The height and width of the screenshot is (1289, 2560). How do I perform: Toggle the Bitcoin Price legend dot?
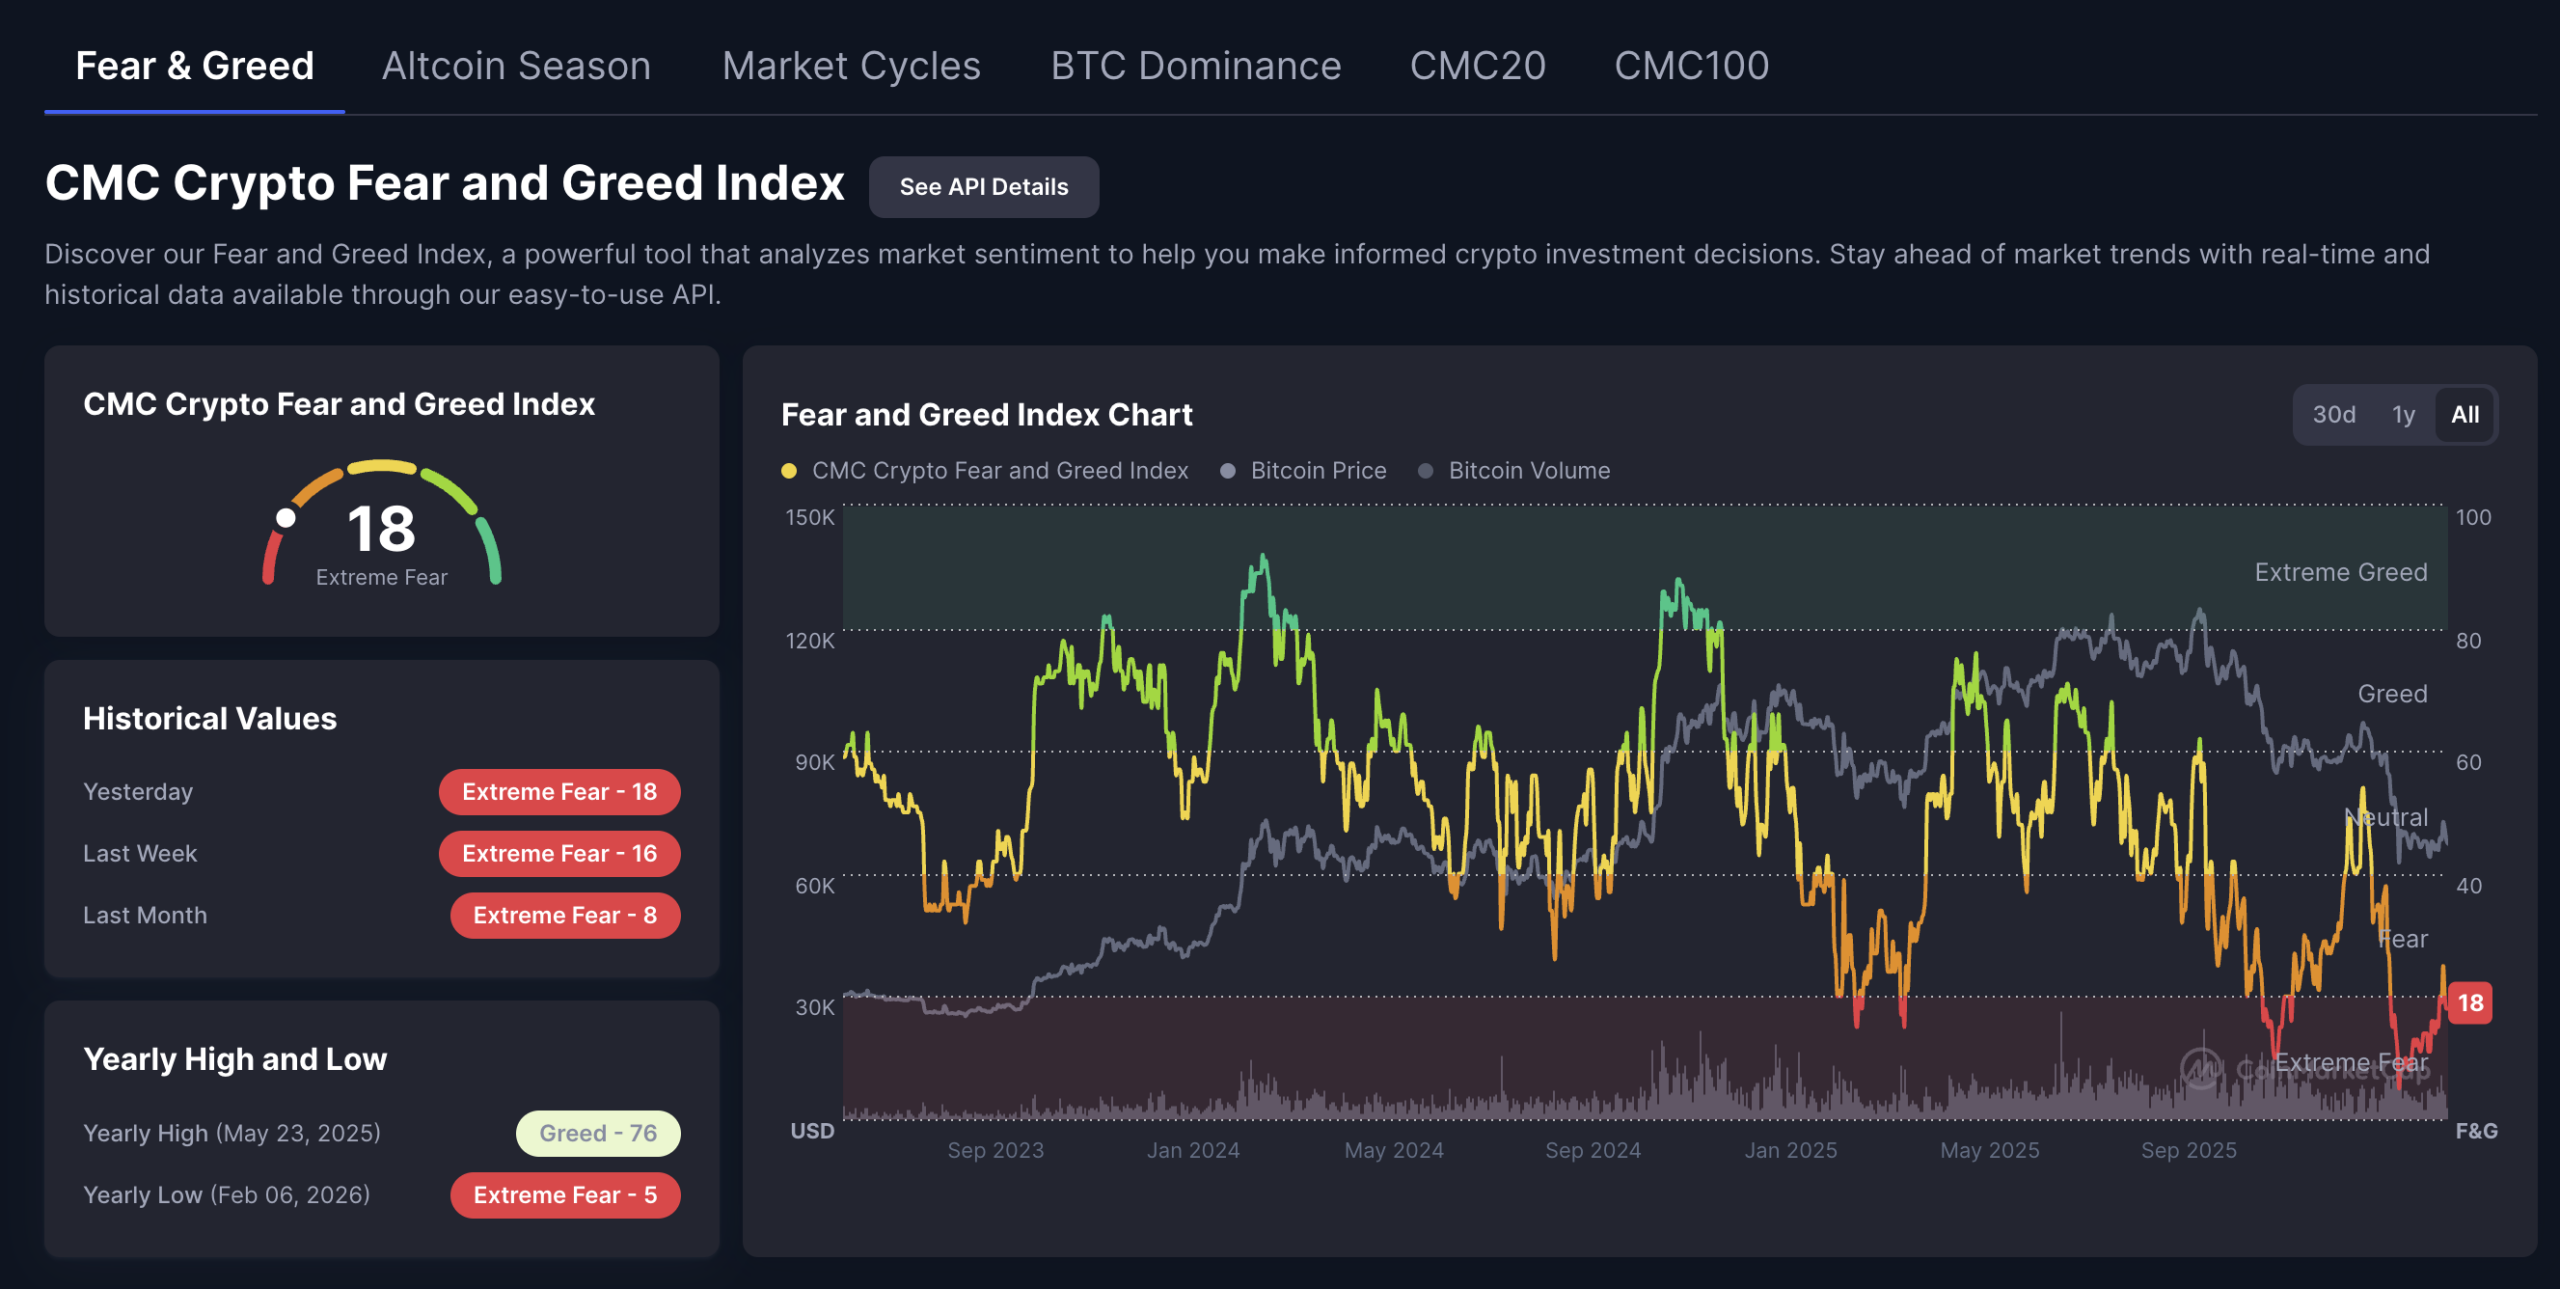pyautogui.click(x=1227, y=471)
